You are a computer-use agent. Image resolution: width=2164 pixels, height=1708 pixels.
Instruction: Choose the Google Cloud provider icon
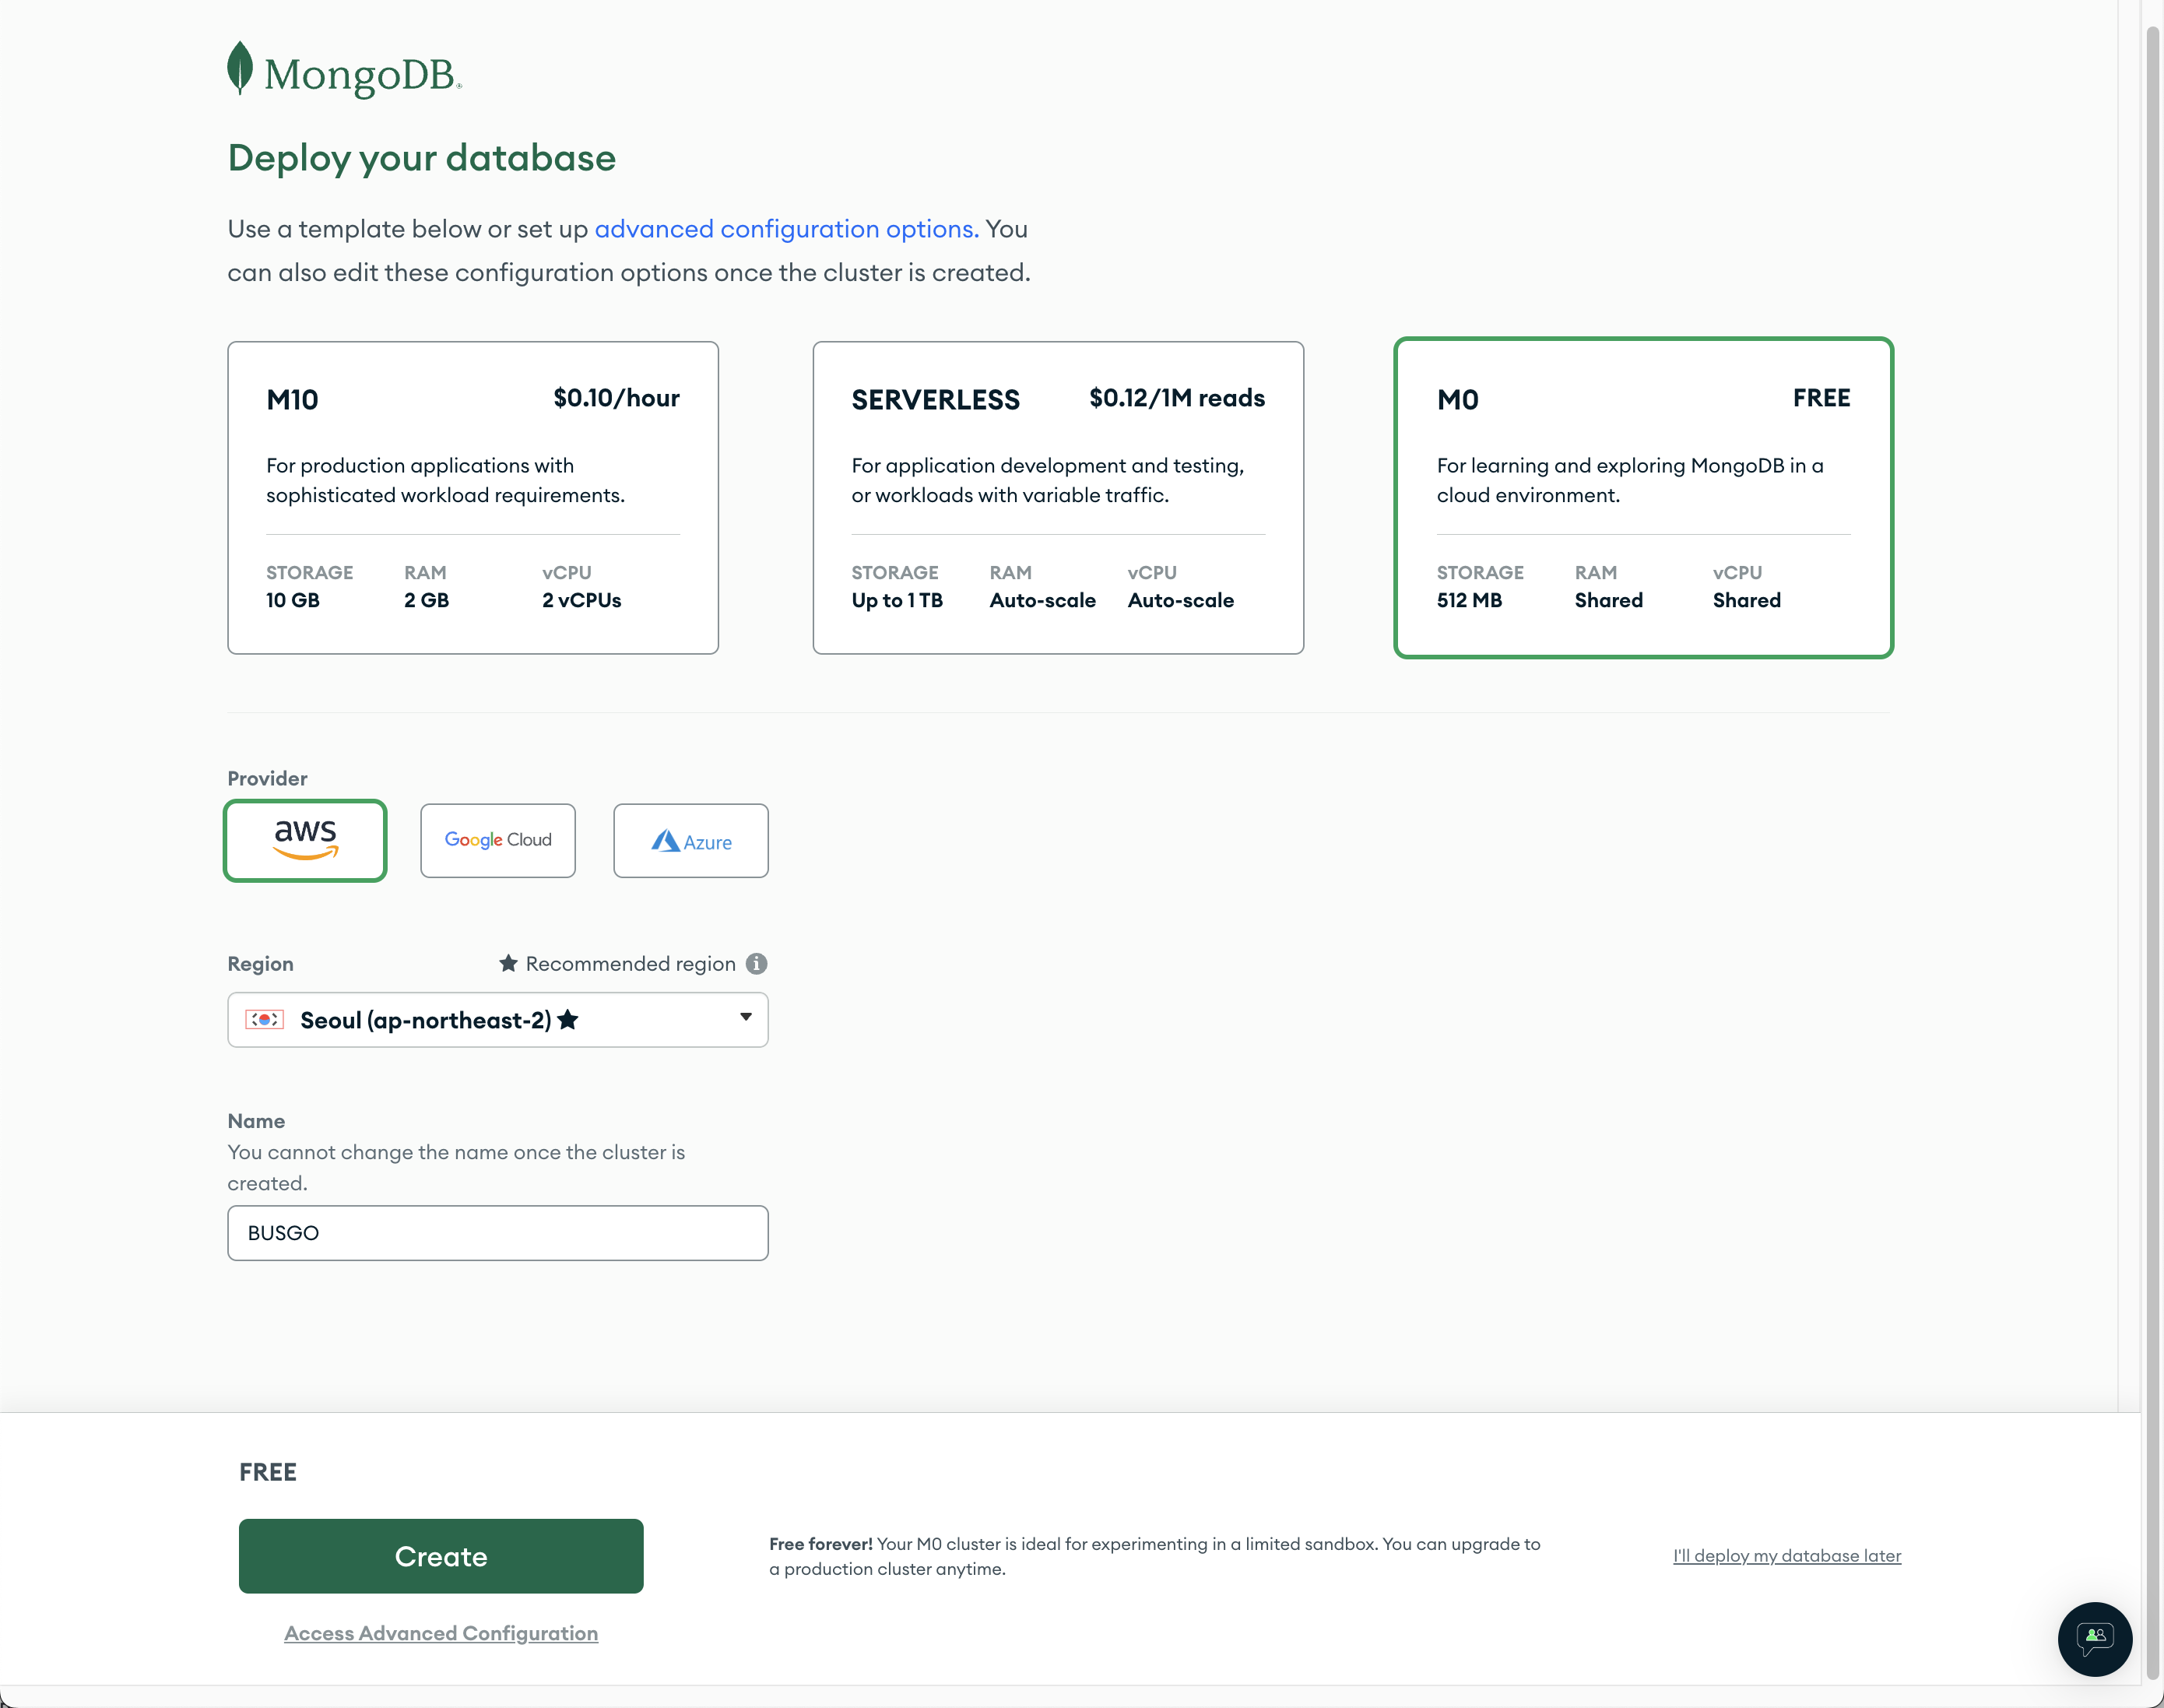pos(498,840)
